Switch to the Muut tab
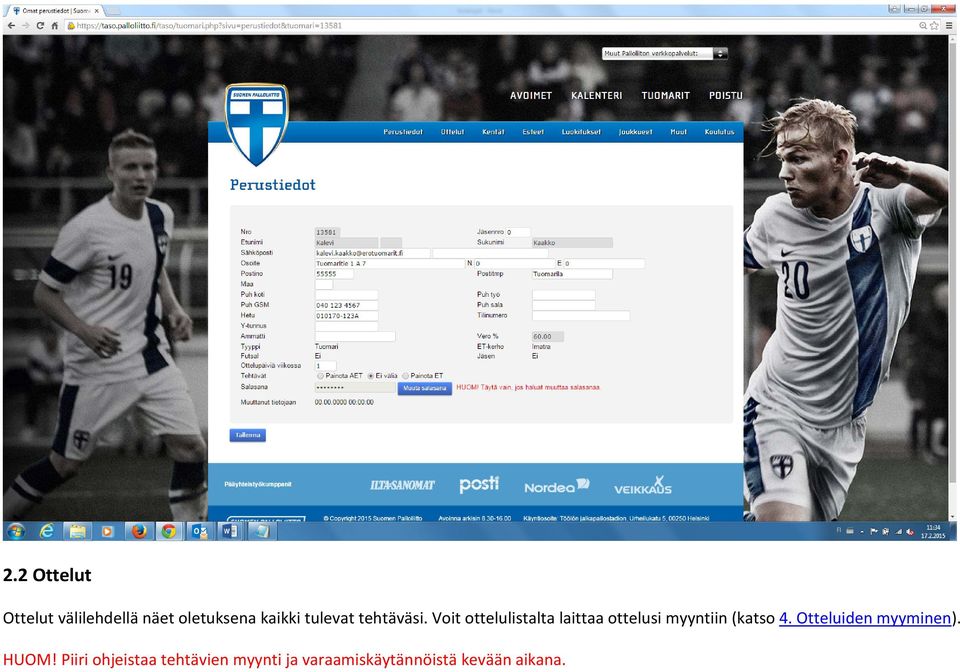The image size is (960, 672). click(x=678, y=132)
